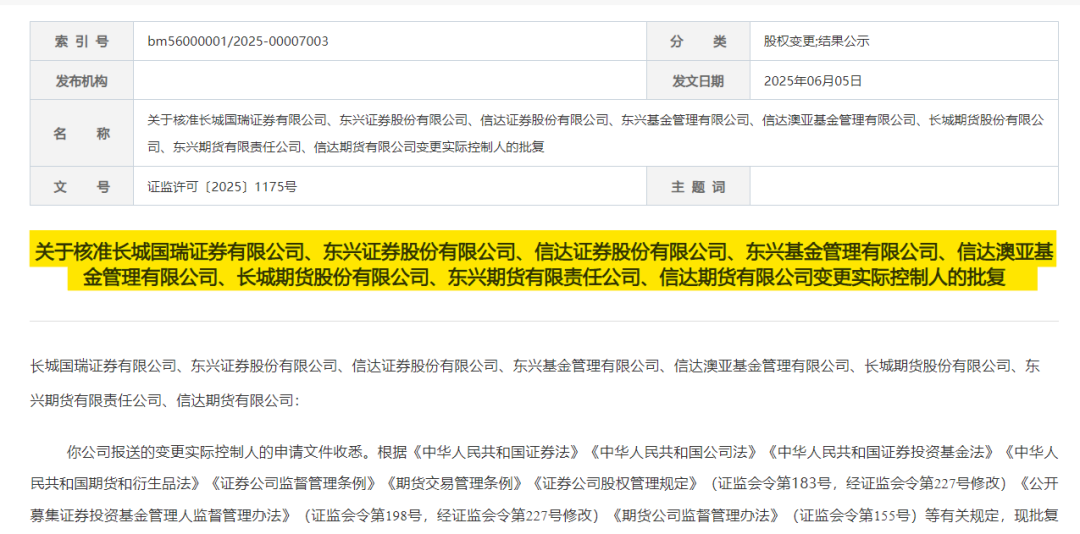Screen dimensions: 1080x534
Task: Click the index number bm56000001/2025-00007003
Action: coord(238,41)
